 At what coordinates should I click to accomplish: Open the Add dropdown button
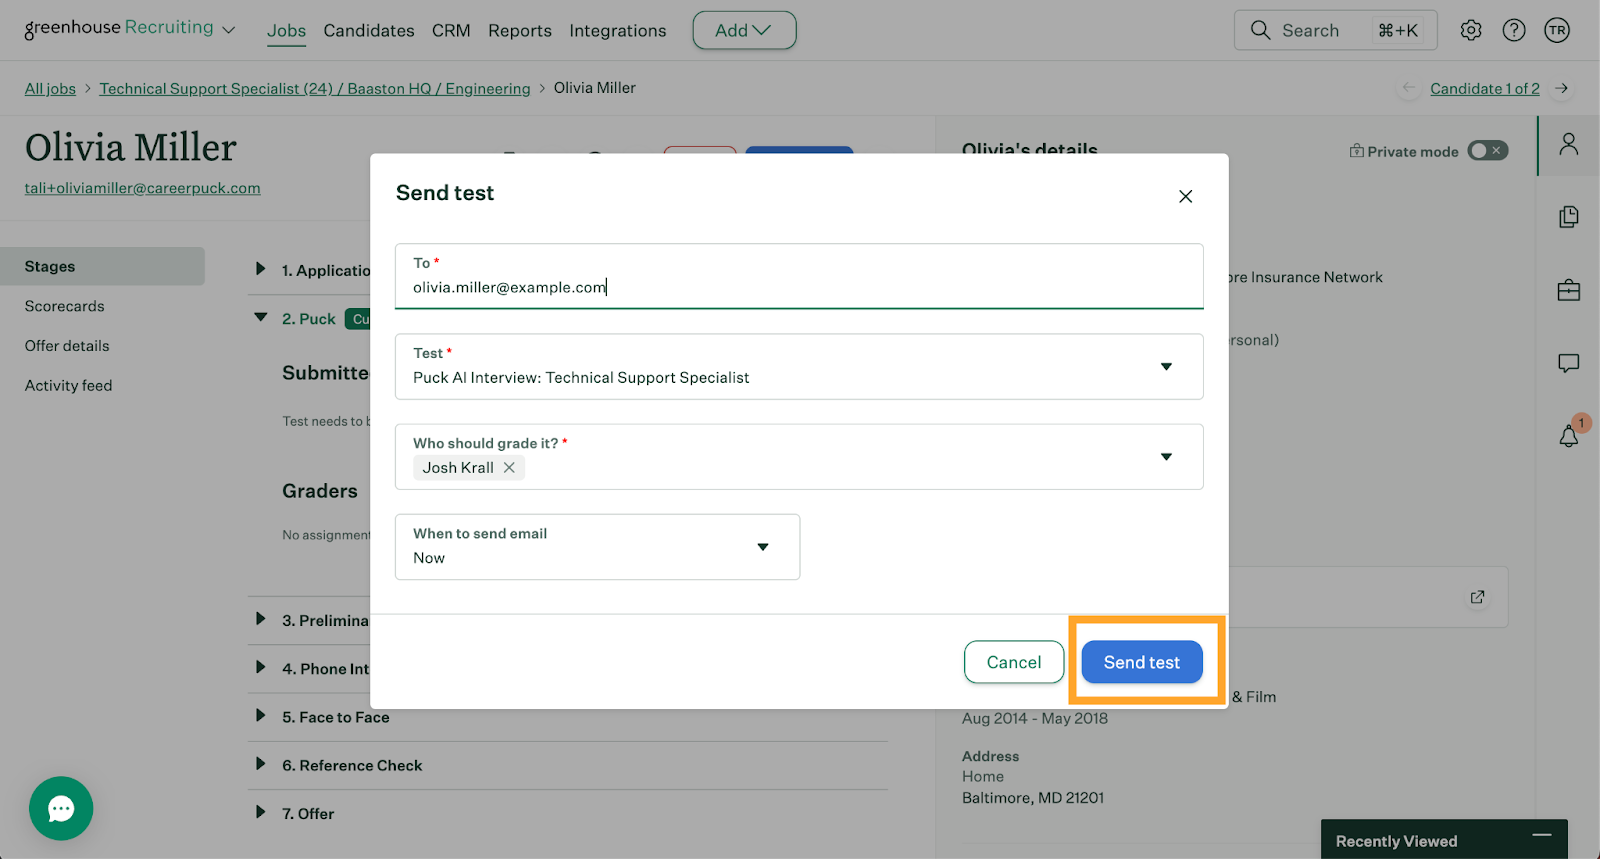743,31
